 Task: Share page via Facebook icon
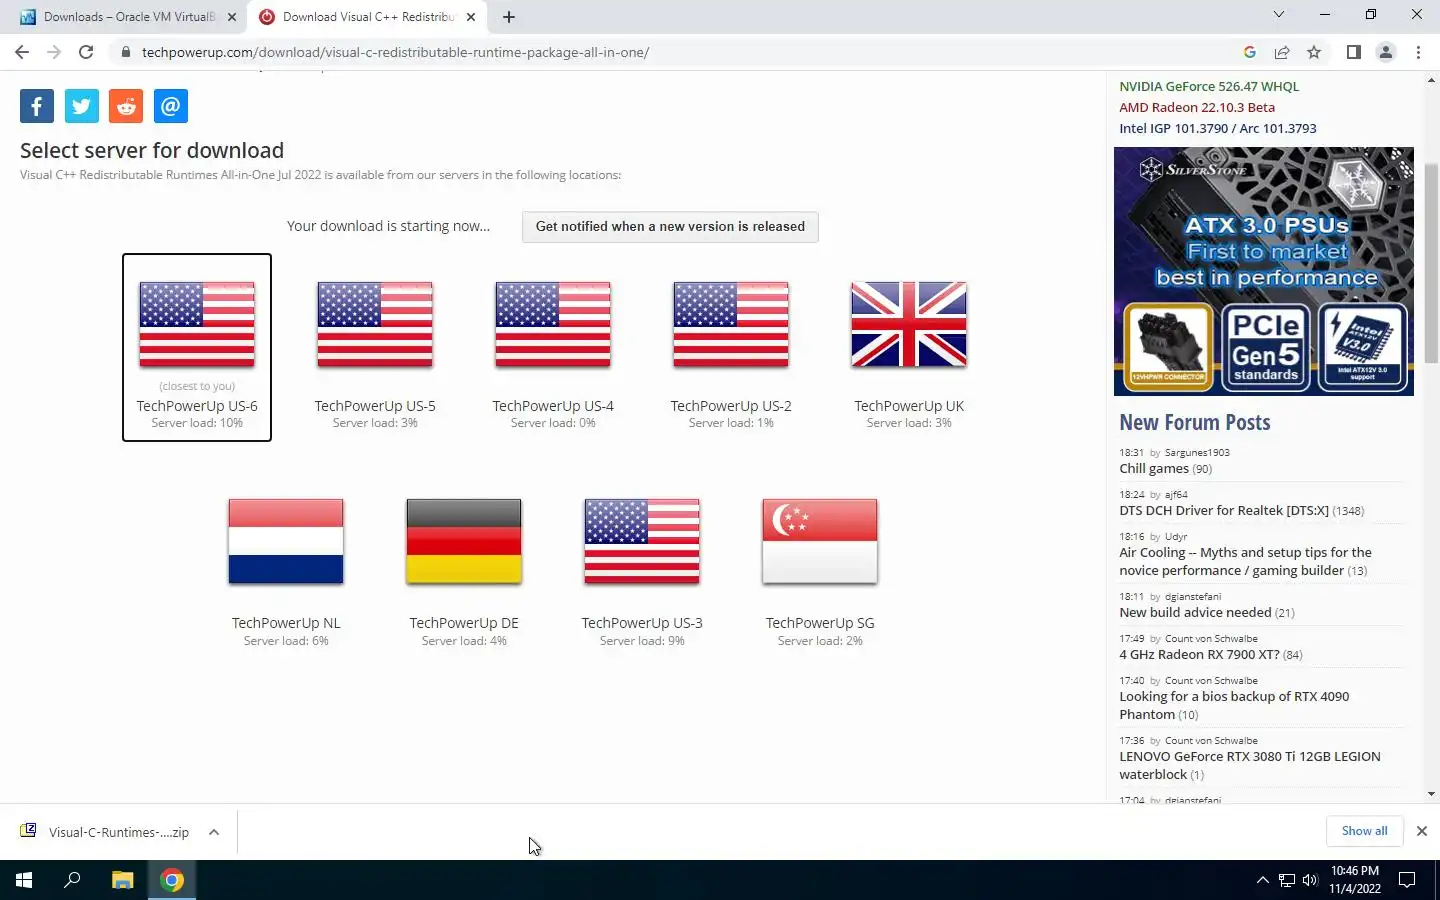pos(37,106)
